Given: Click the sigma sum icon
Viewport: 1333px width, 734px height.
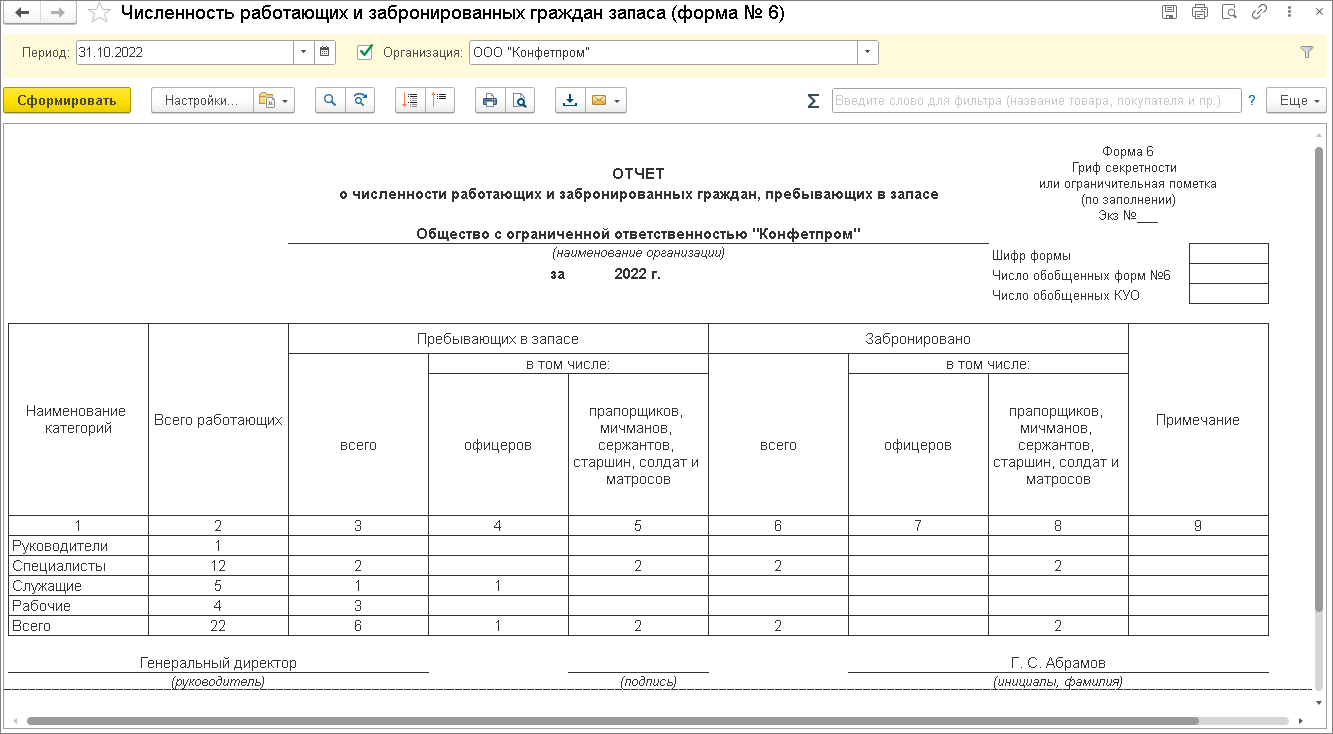Looking at the screenshot, I should pyautogui.click(x=813, y=101).
